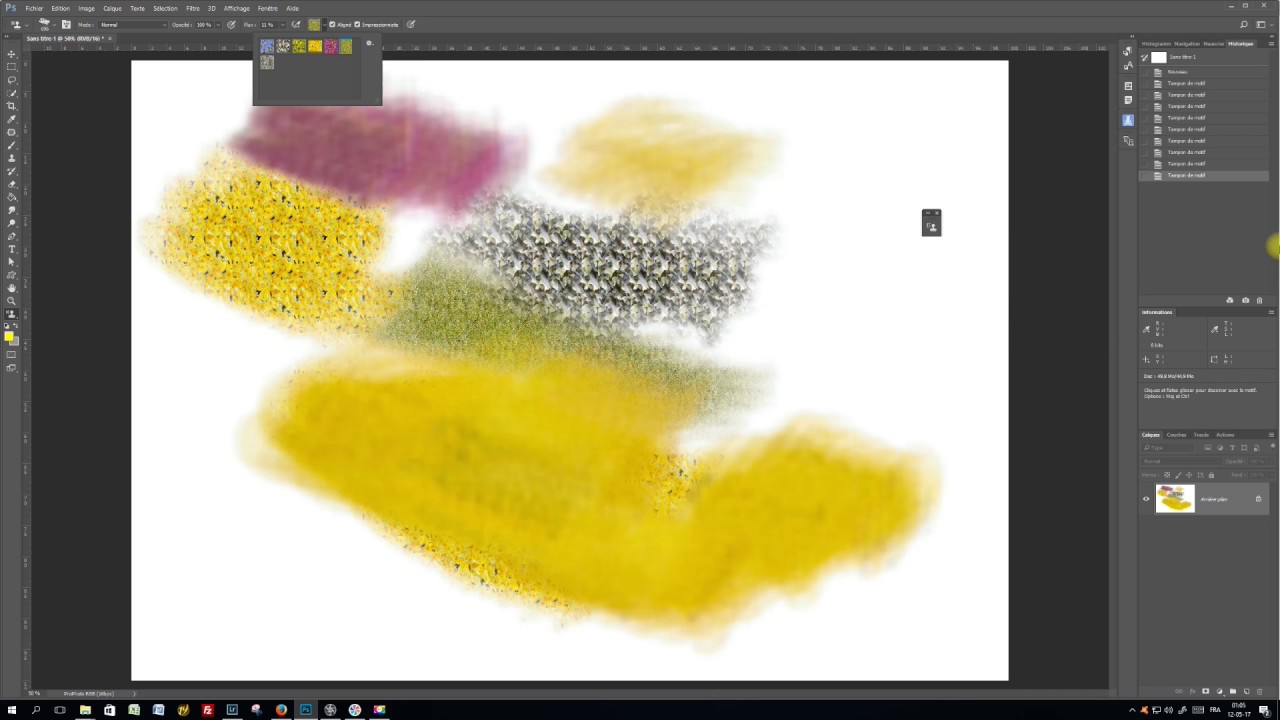1280x720 pixels.
Task: Select the Crop tool
Action: pyautogui.click(x=12, y=106)
